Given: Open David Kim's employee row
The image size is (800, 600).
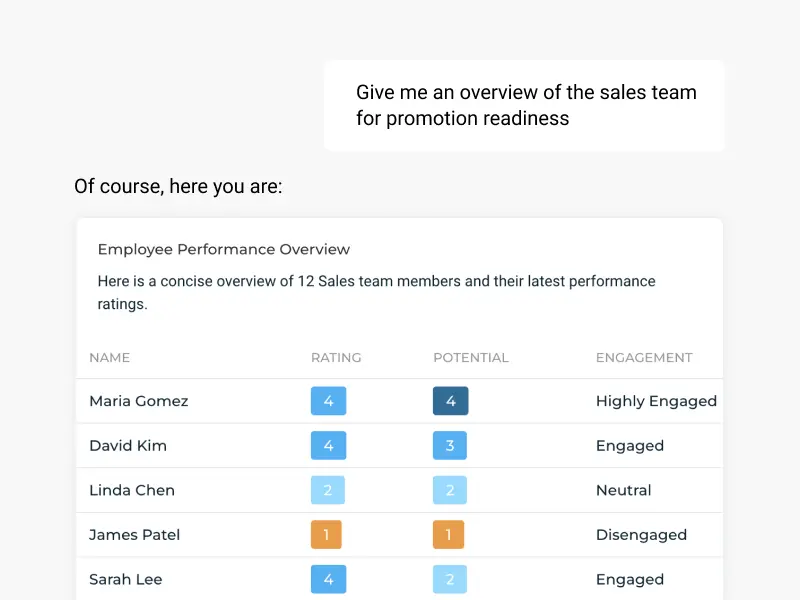Looking at the screenshot, I should (399, 445).
